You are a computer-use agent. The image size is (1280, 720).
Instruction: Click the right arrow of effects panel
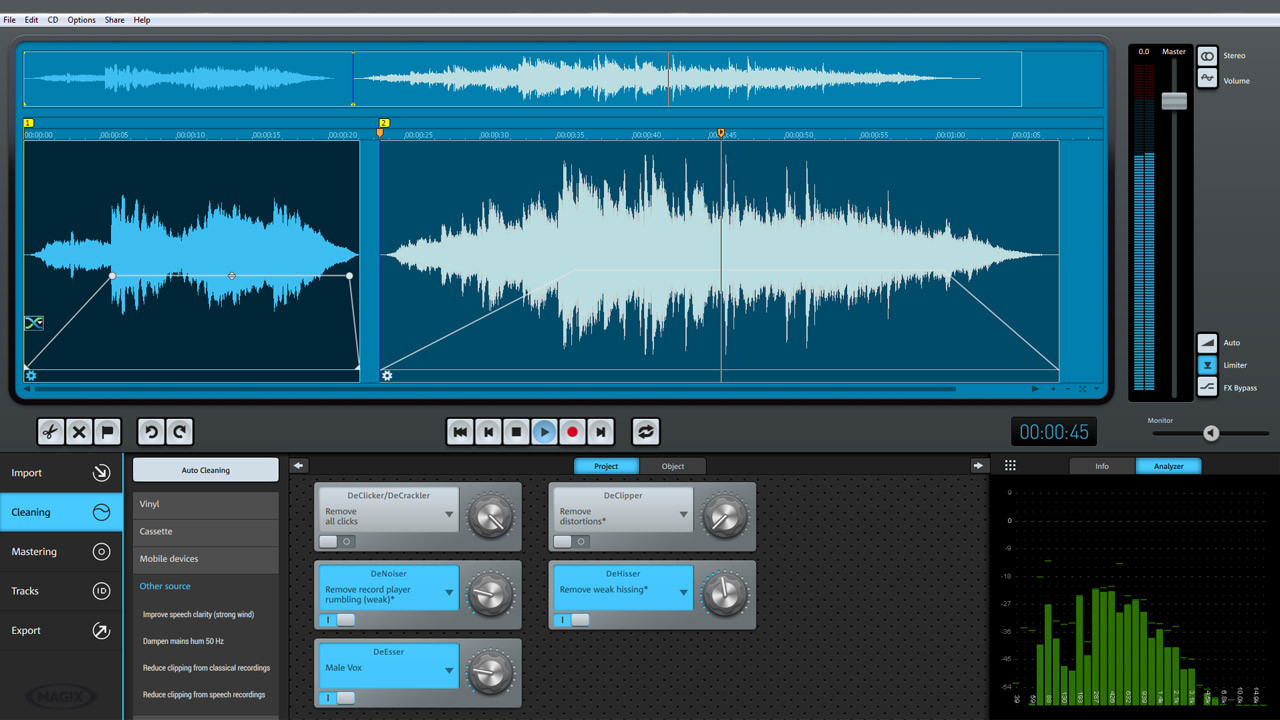coord(978,465)
